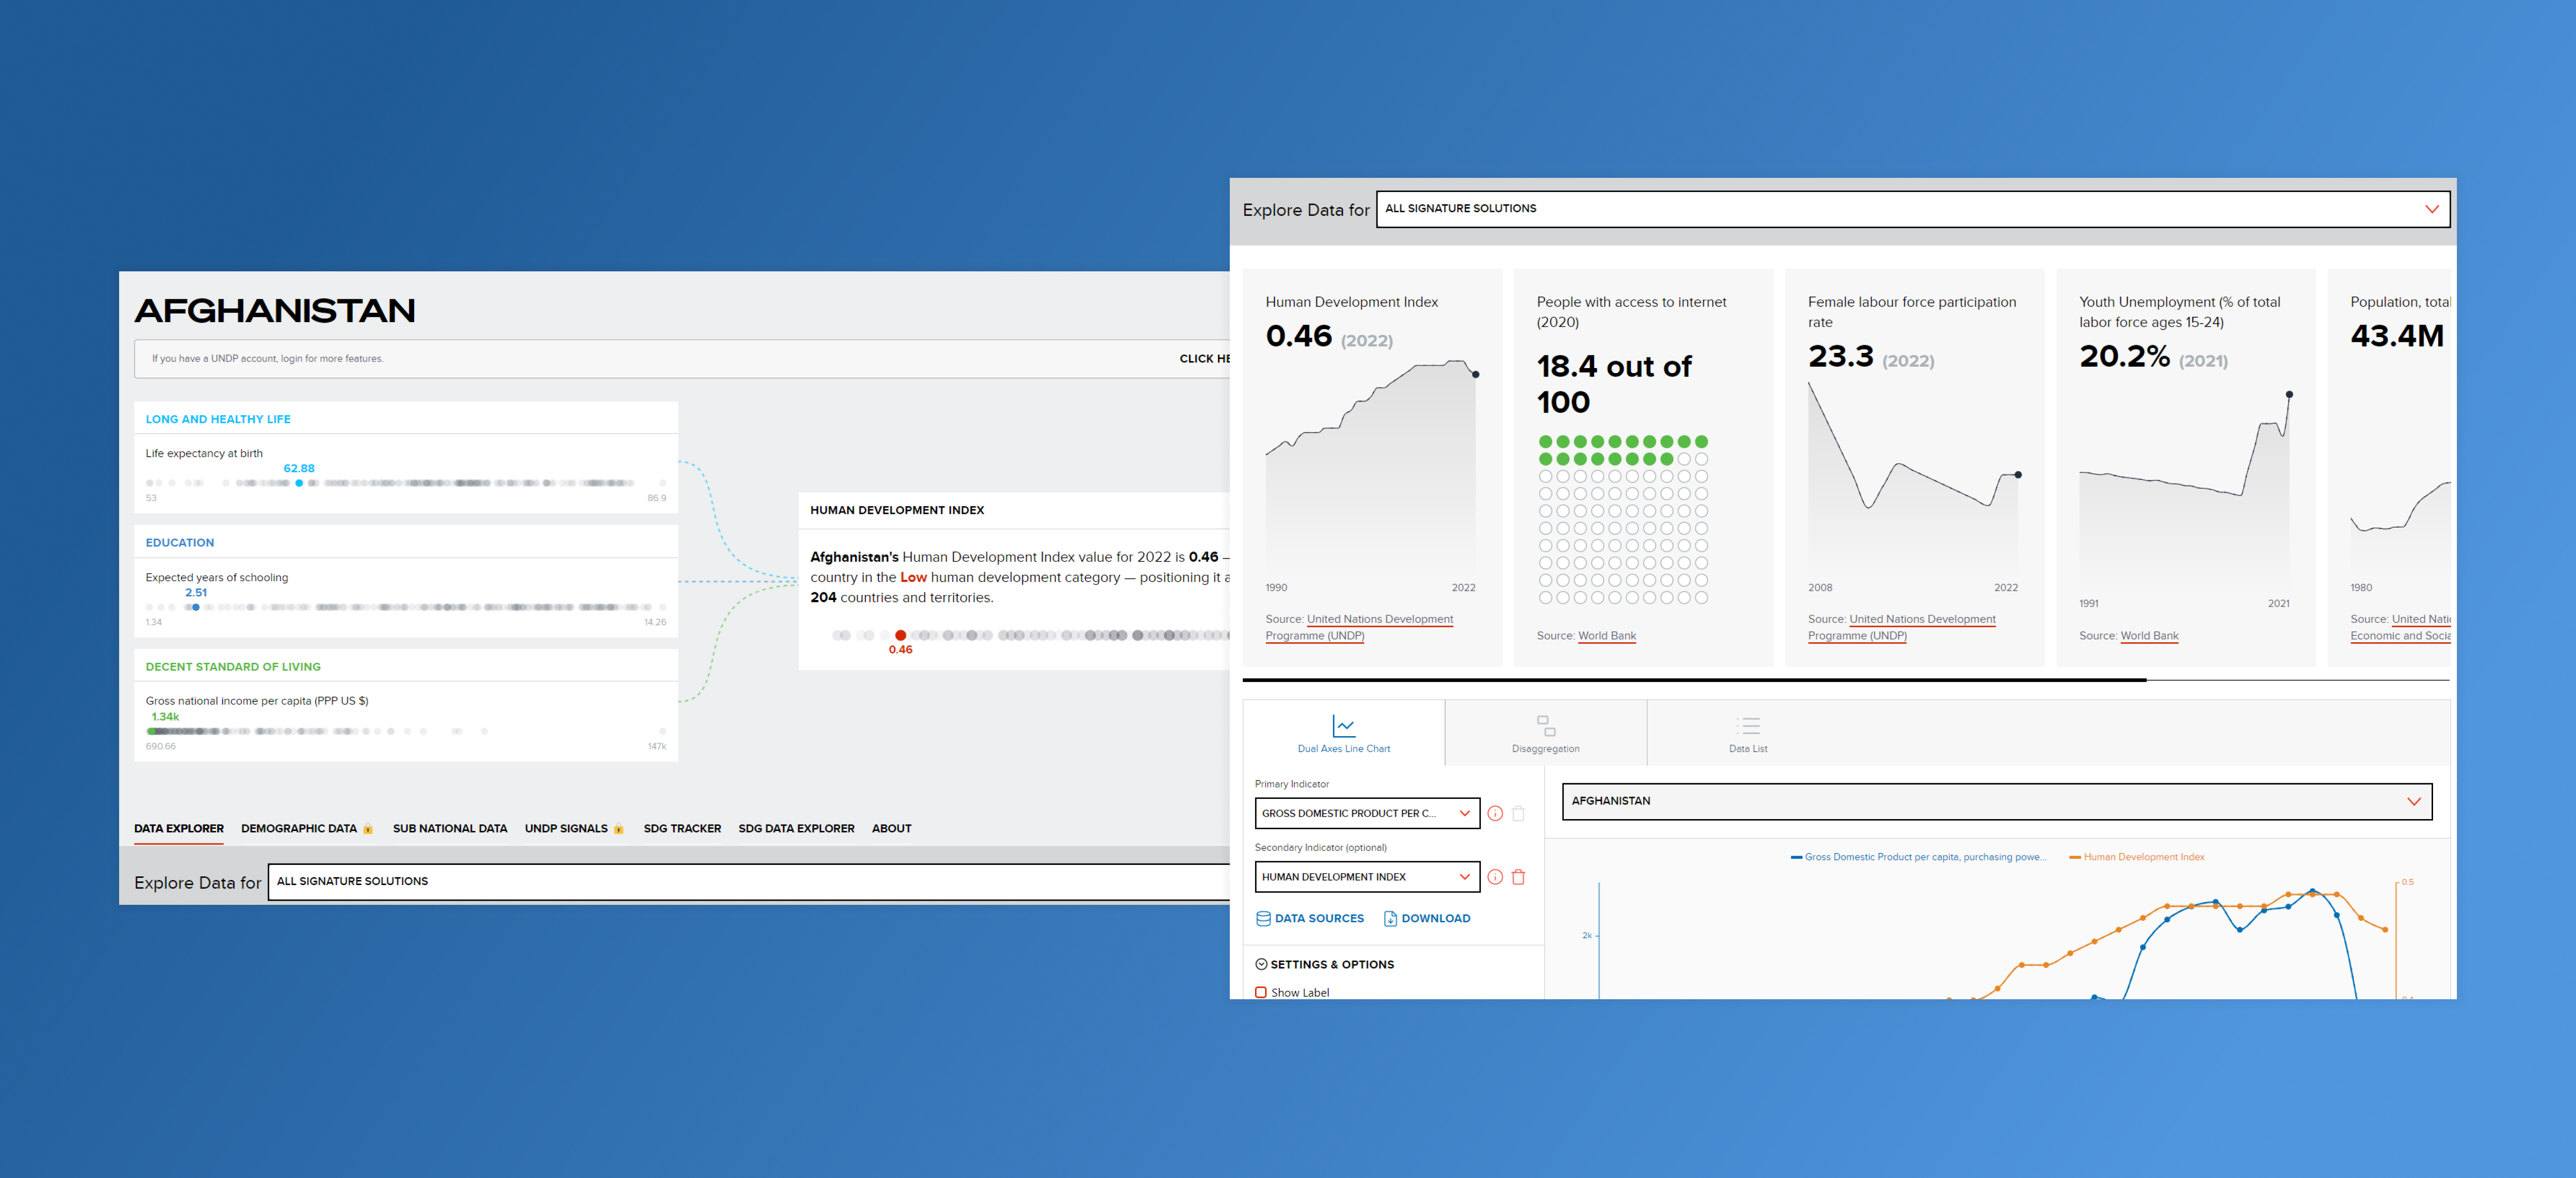Viewport: 2576px width, 1178px height.
Task: Collapse the Settings & Options section
Action: click(x=1324, y=964)
